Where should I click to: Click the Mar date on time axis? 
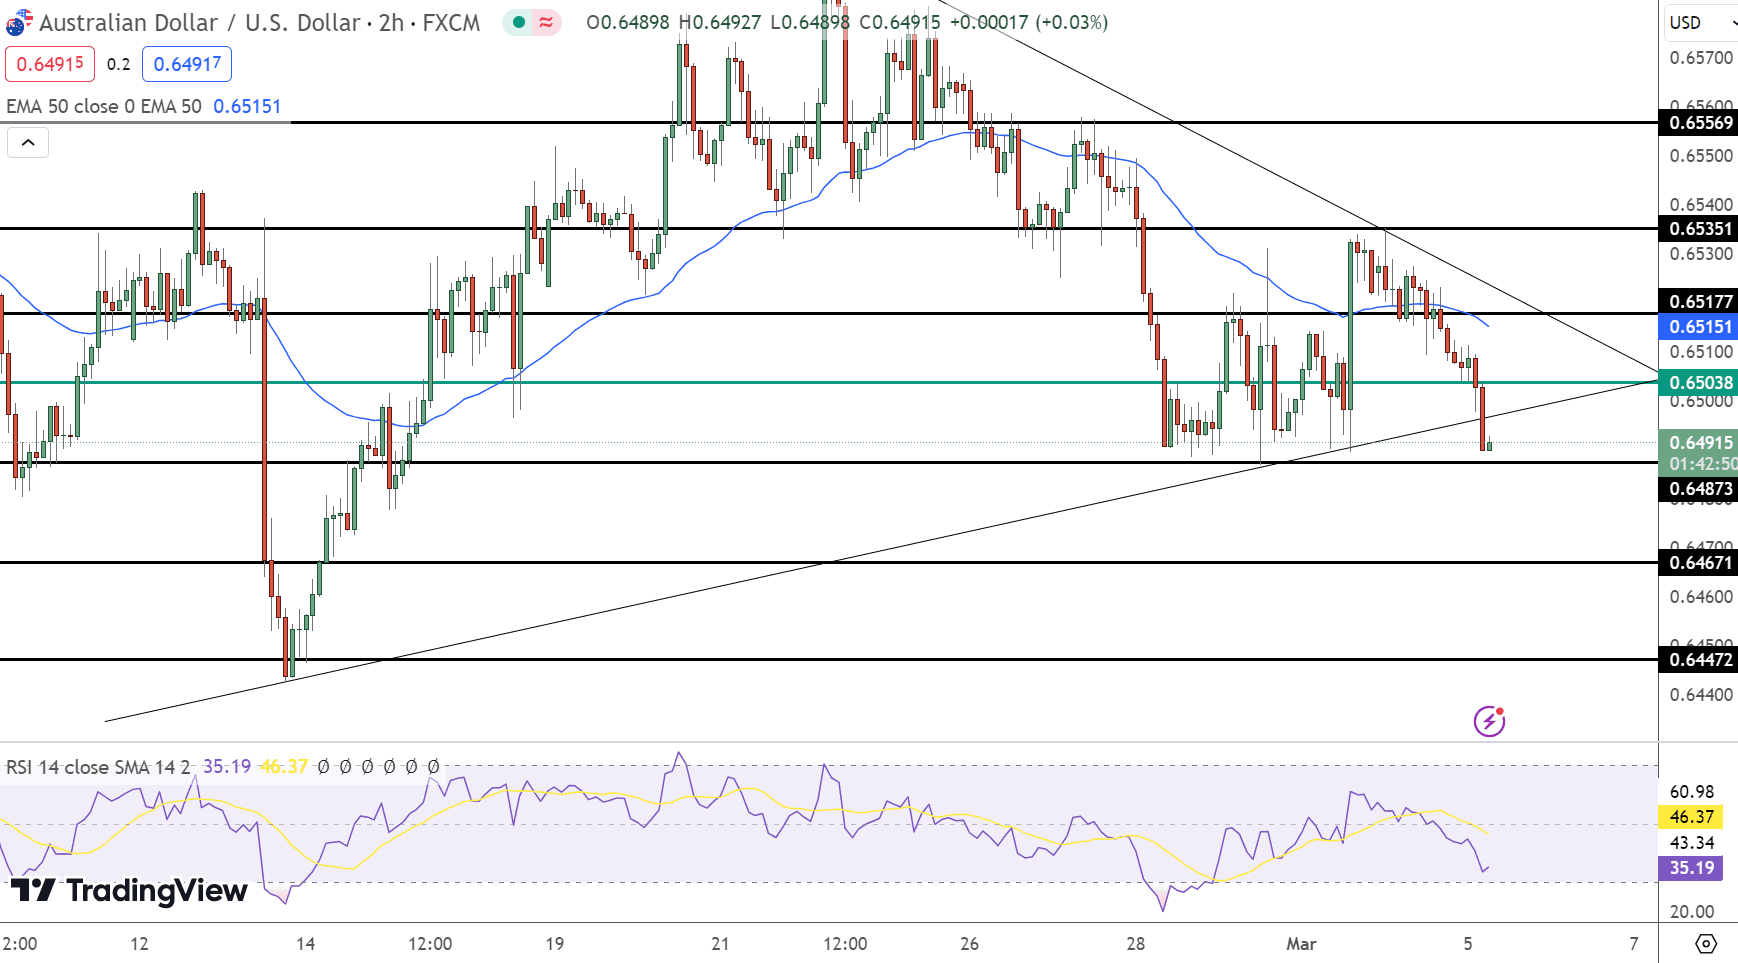(1301, 943)
